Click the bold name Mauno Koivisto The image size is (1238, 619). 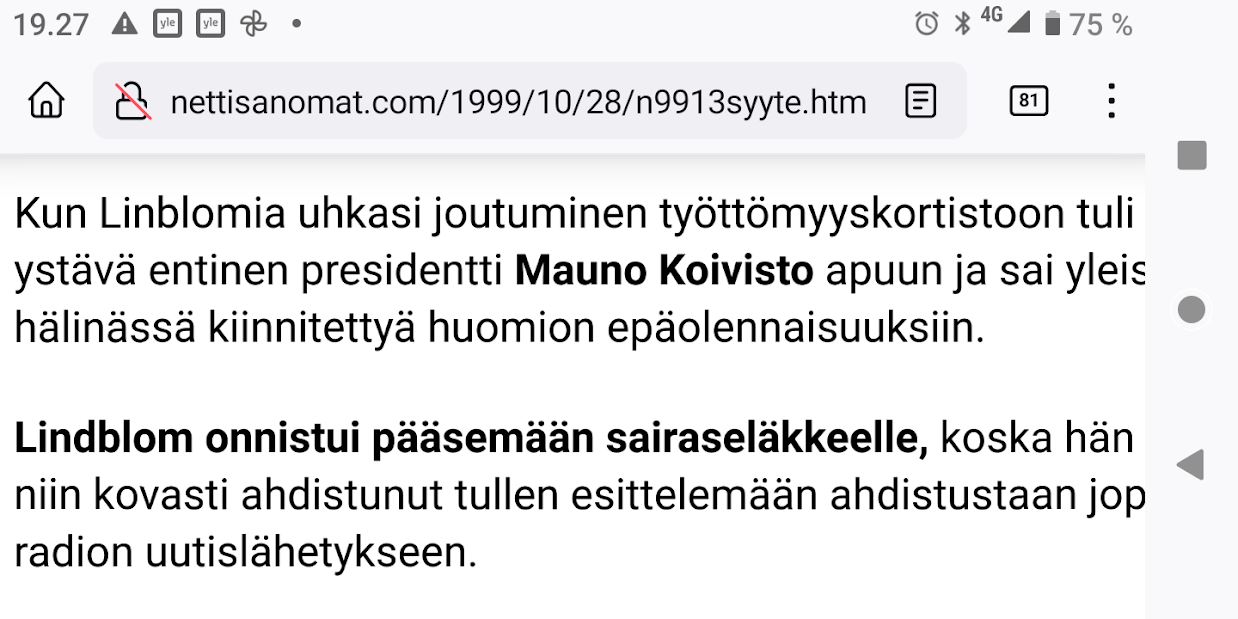tap(664, 272)
